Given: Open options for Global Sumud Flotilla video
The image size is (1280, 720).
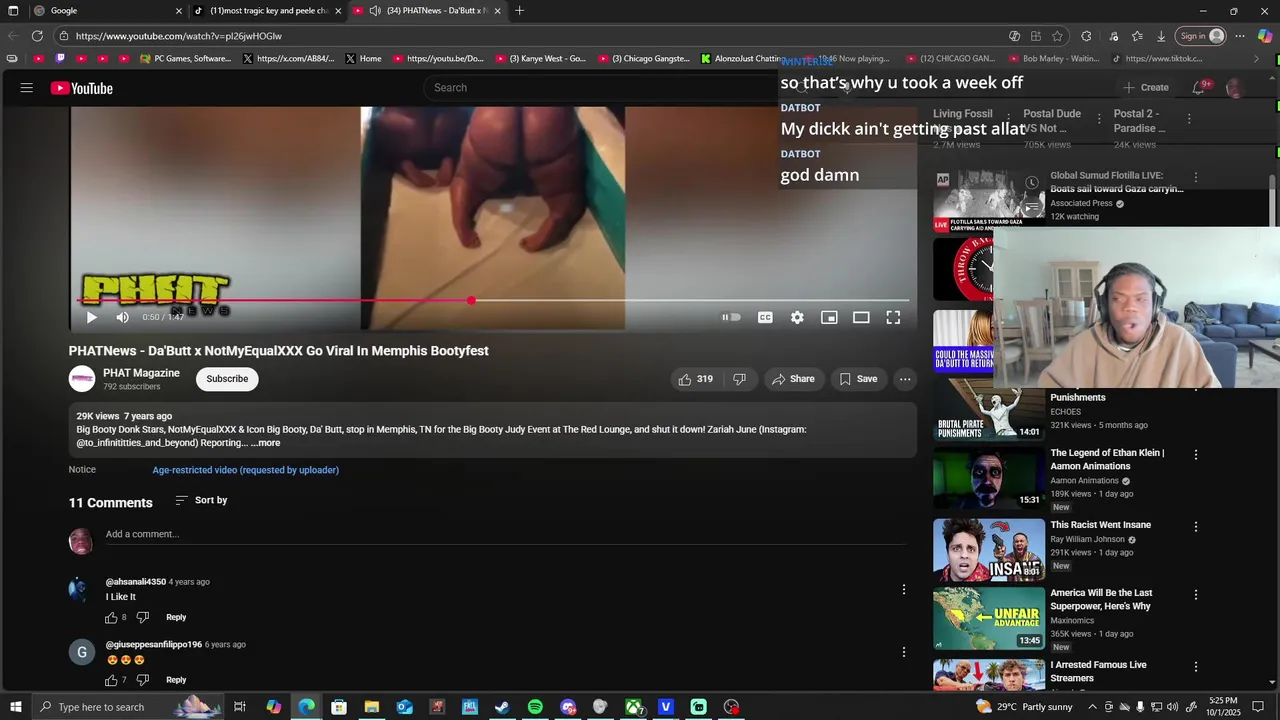Looking at the screenshot, I should click(x=1195, y=177).
